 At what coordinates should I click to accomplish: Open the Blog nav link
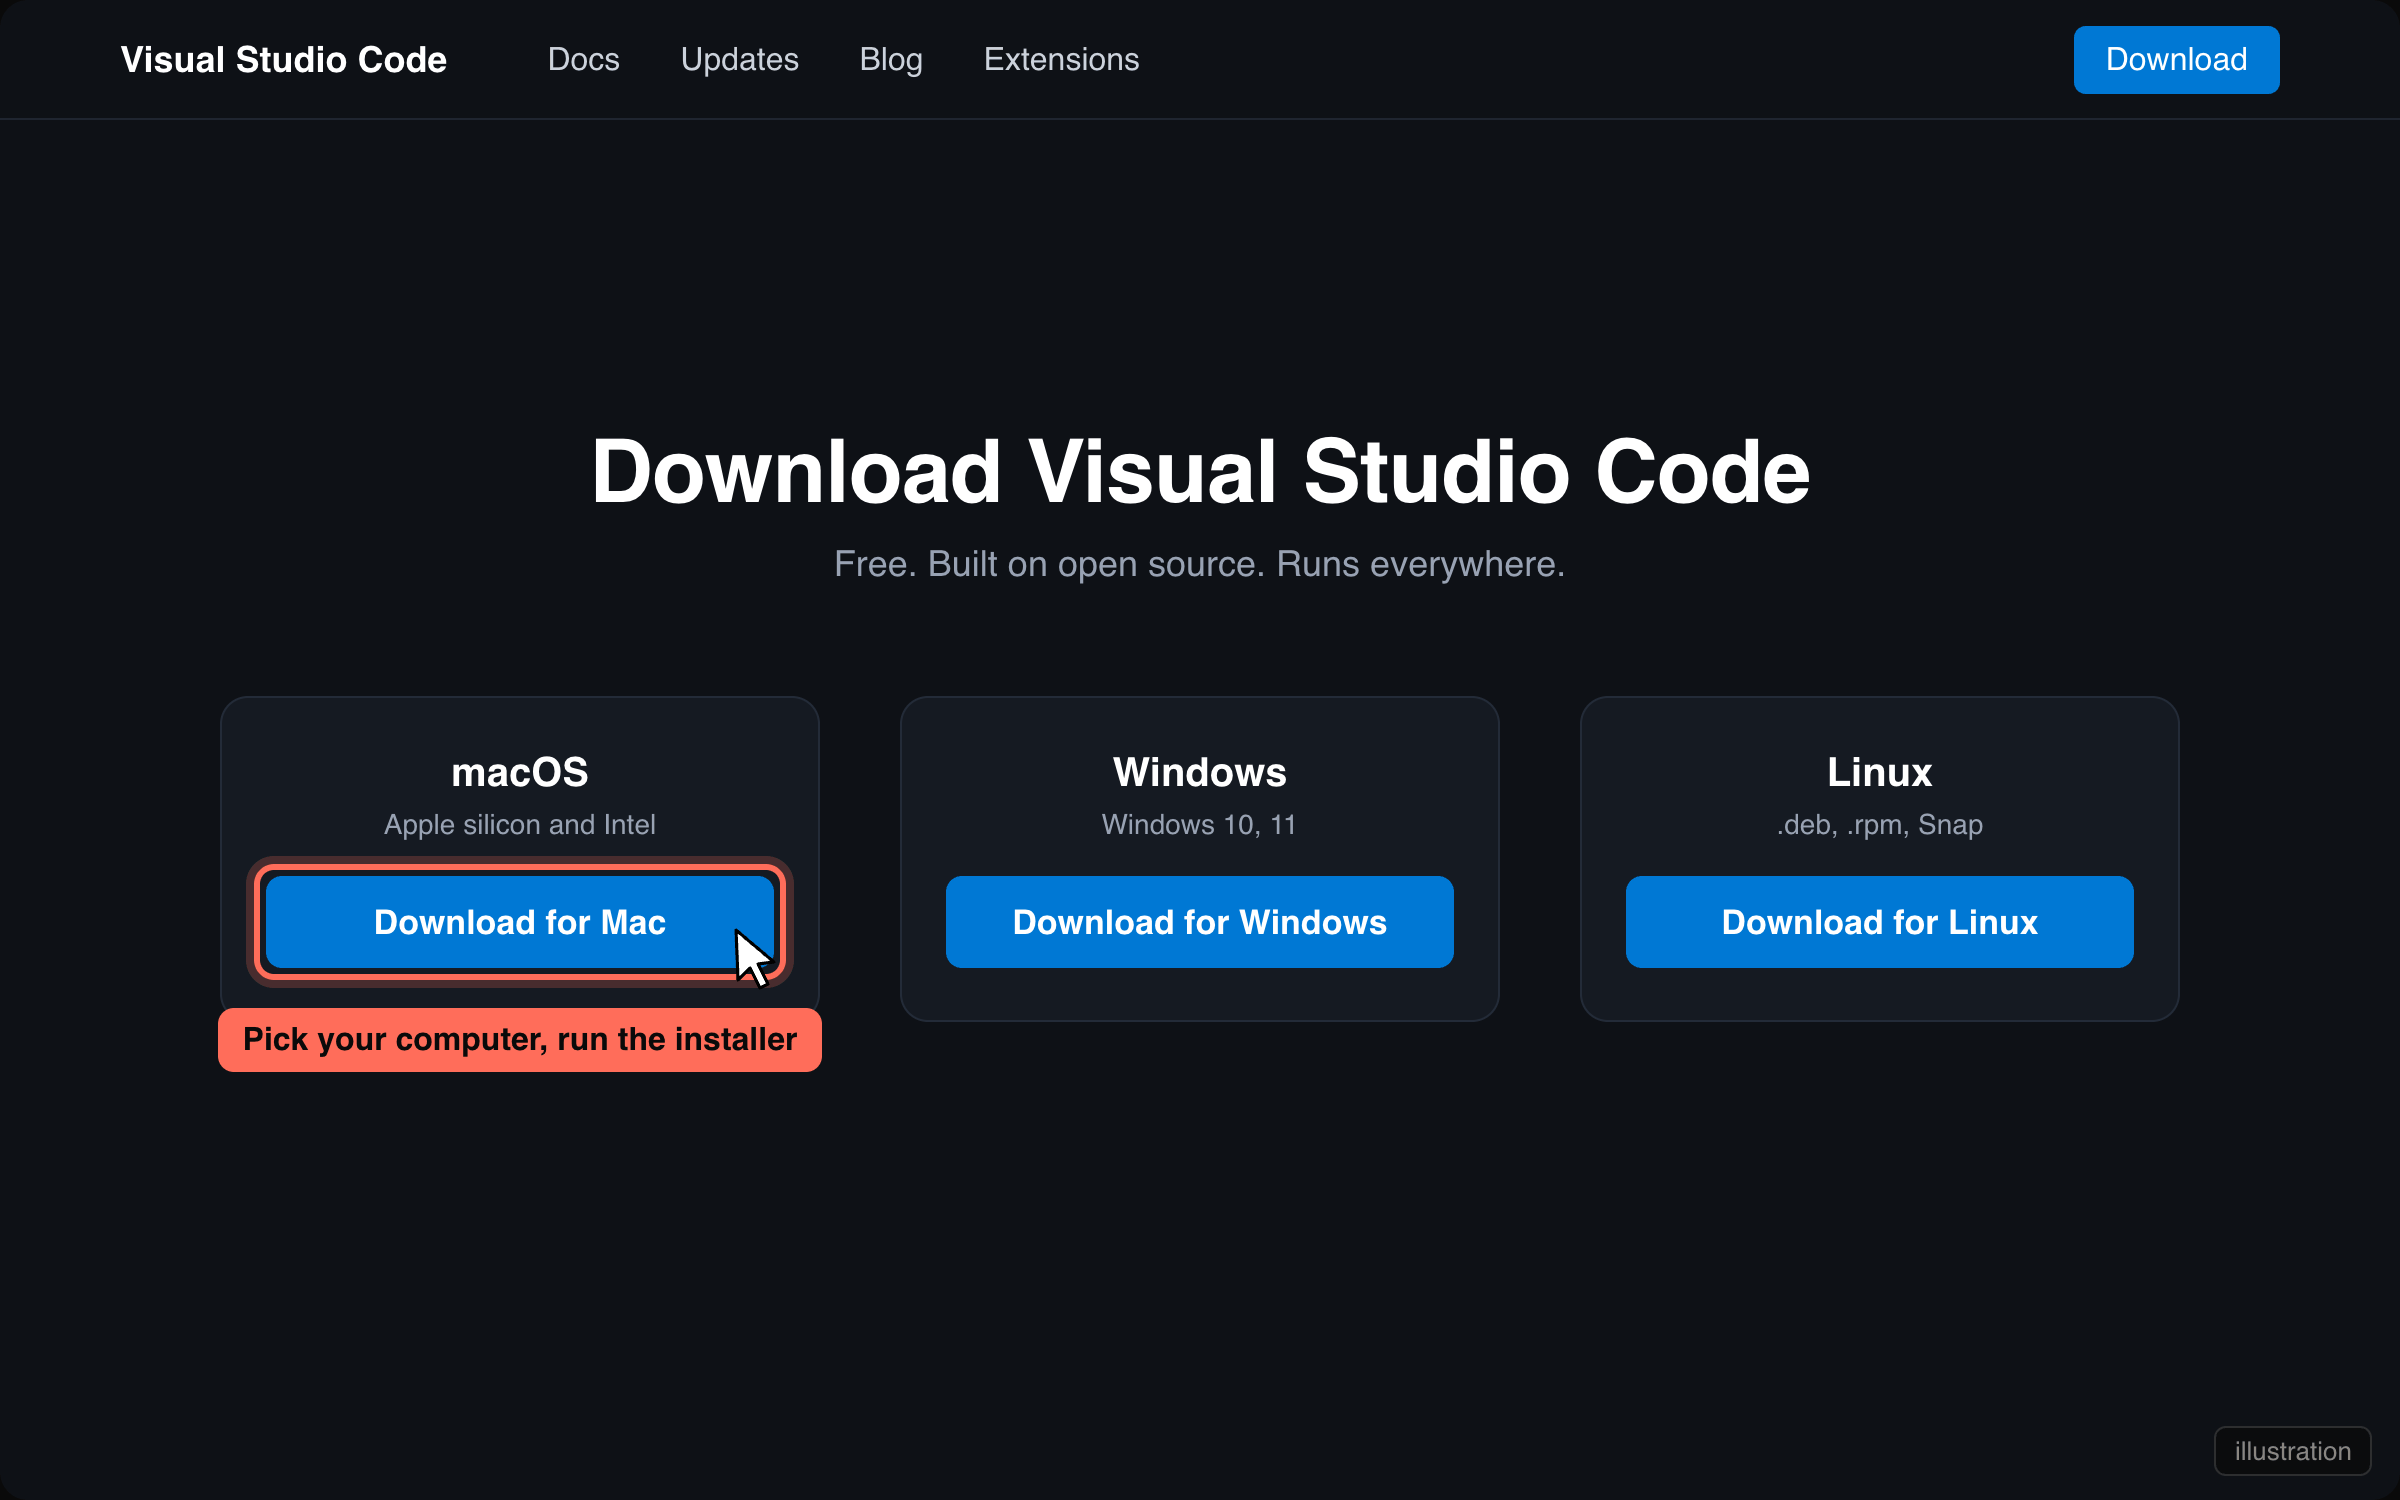pyautogui.click(x=891, y=60)
